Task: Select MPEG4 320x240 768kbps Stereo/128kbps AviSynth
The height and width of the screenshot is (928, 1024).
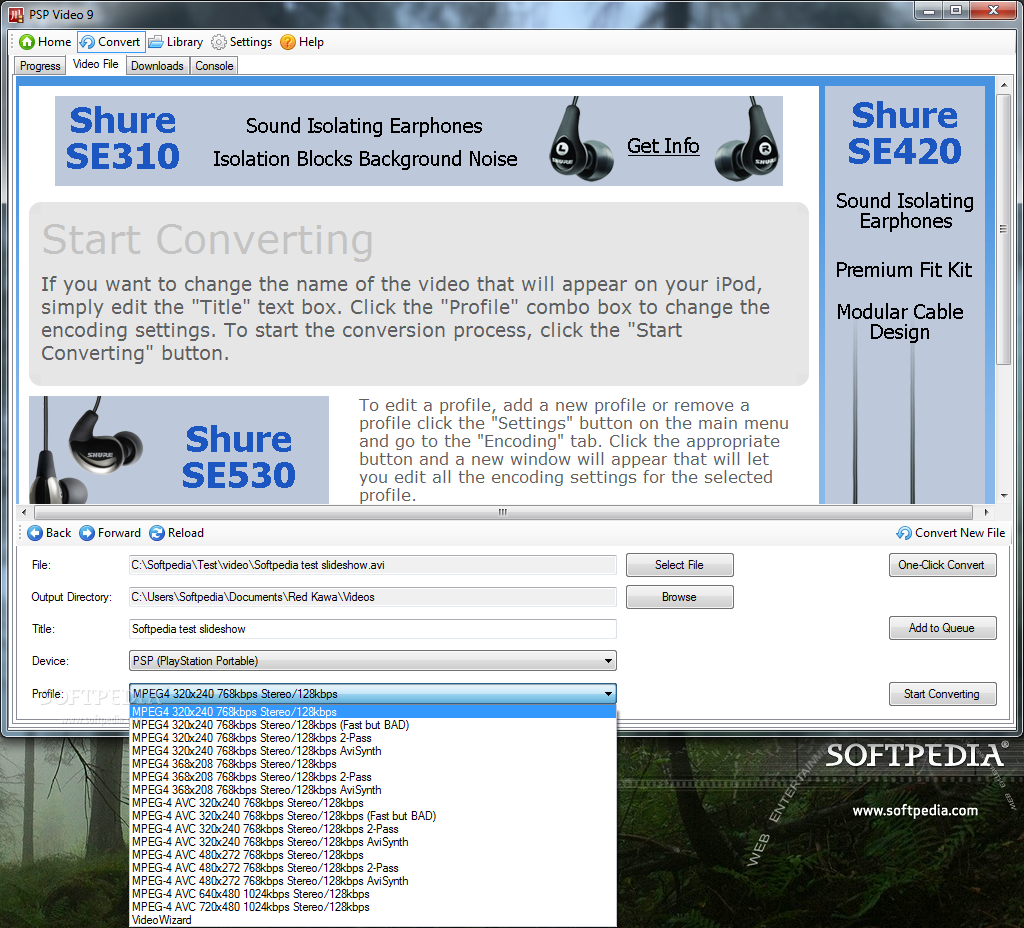Action: tap(373, 751)
